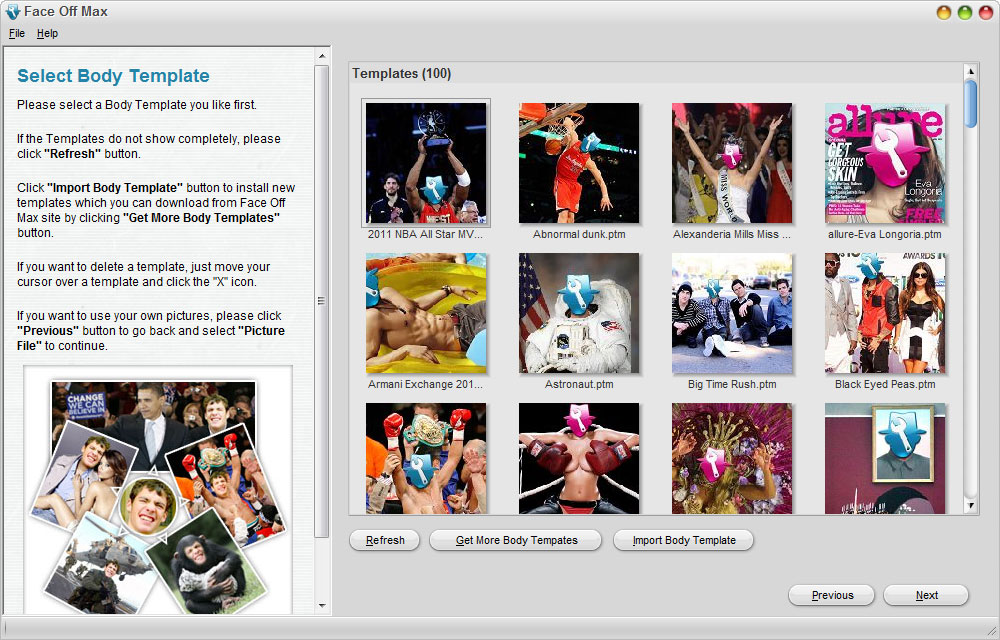
Task: Pick the Alexanderia Mills Miss World template
Action: coord(732,163)
